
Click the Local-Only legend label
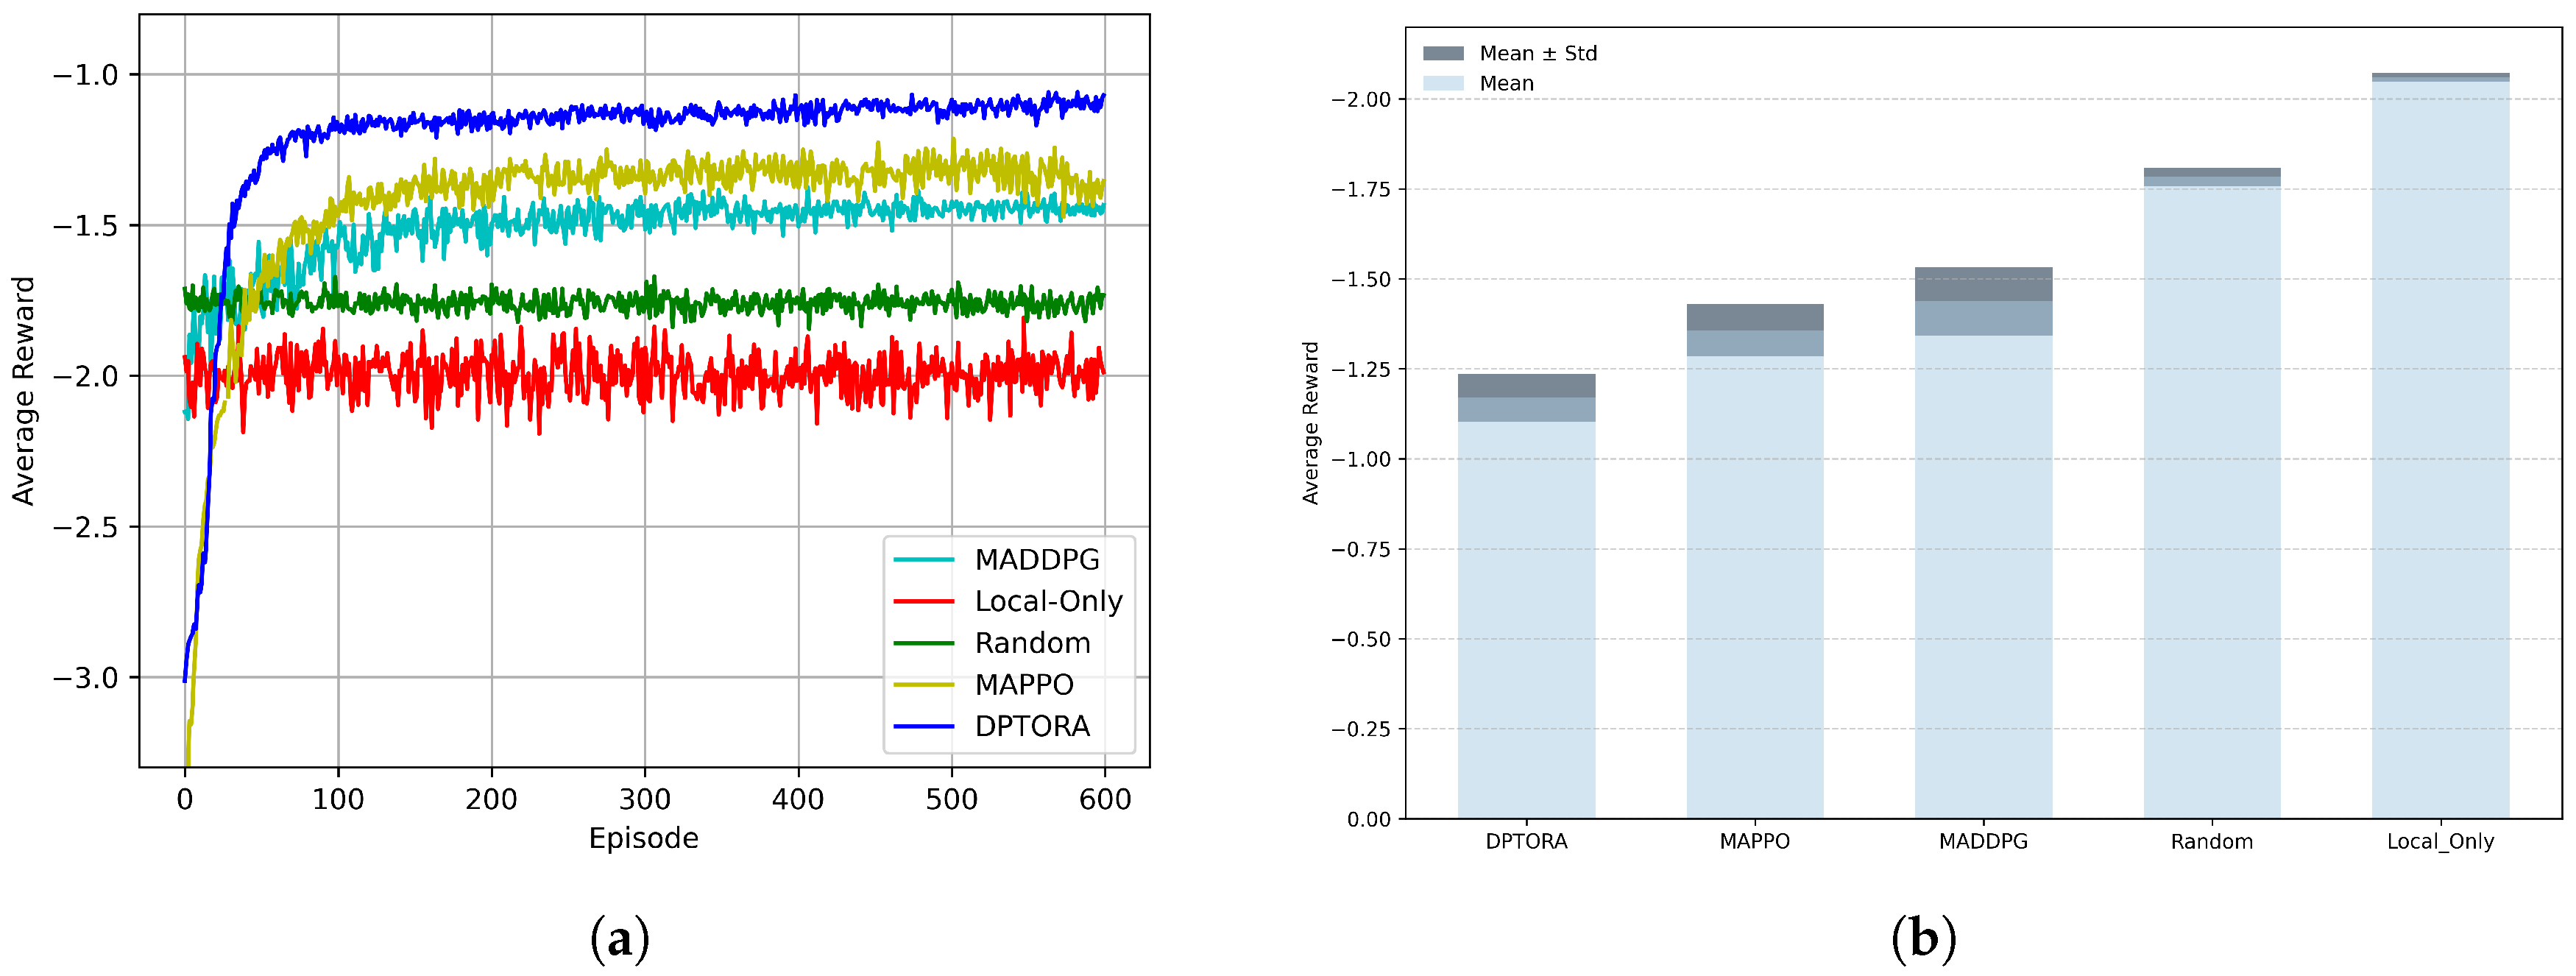coord(1048,601)
